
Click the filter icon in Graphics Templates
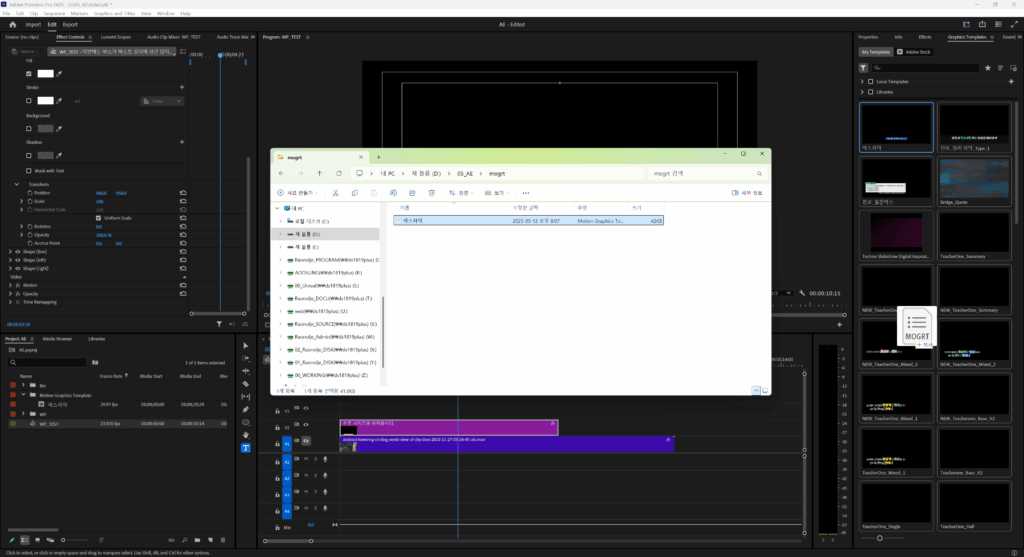tap(863, 68)
